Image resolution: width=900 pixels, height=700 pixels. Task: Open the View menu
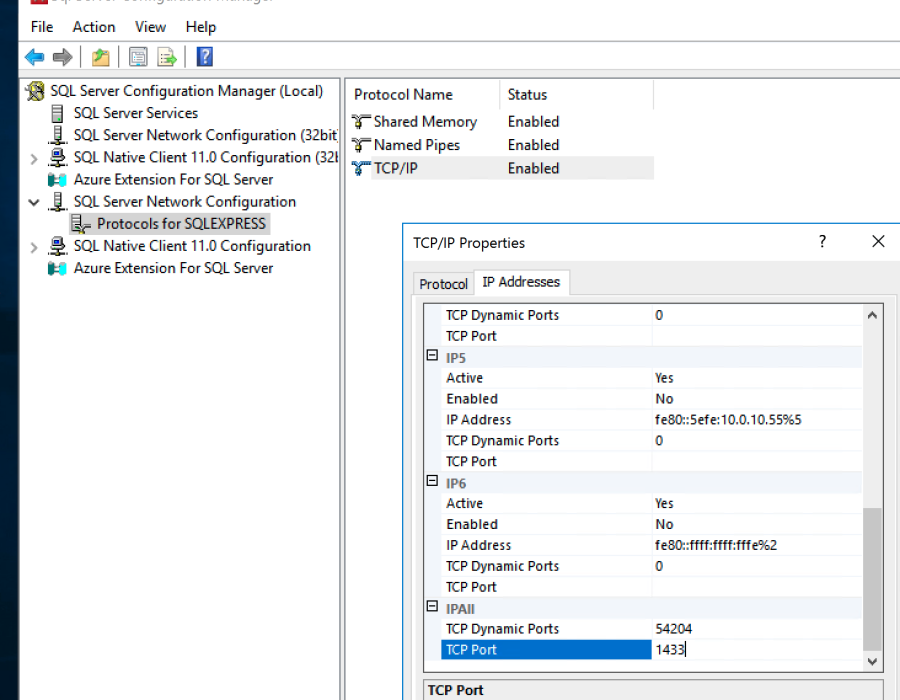150,27
